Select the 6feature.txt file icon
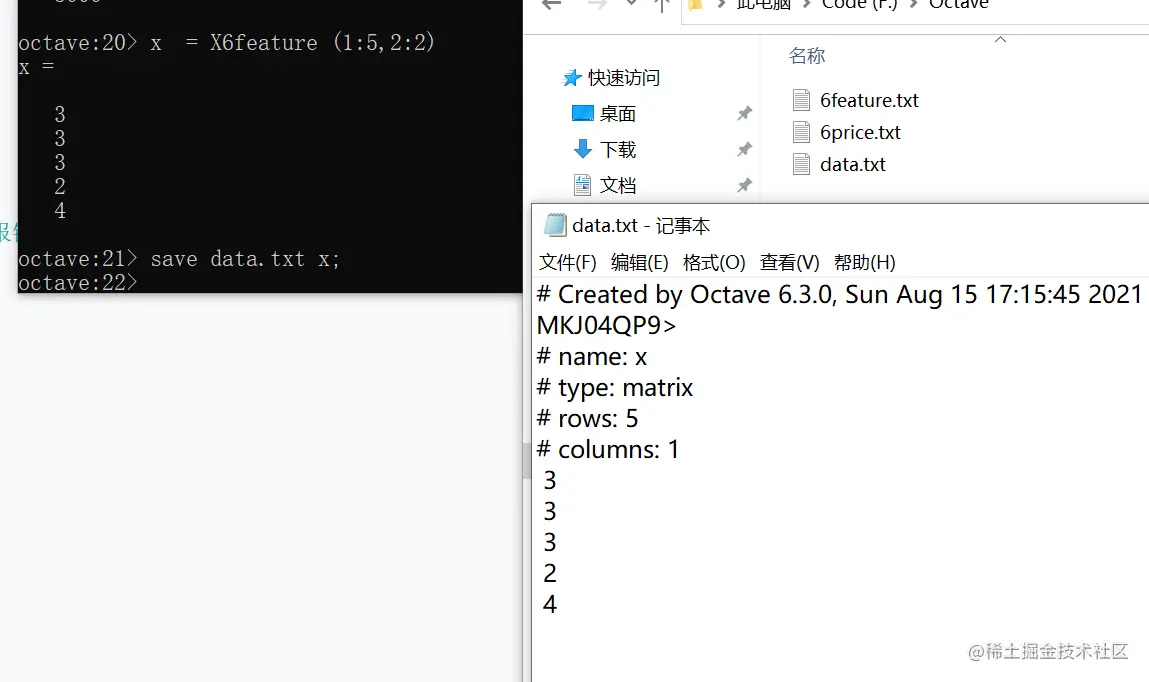 pyautogui.click(x=802, y=100)
